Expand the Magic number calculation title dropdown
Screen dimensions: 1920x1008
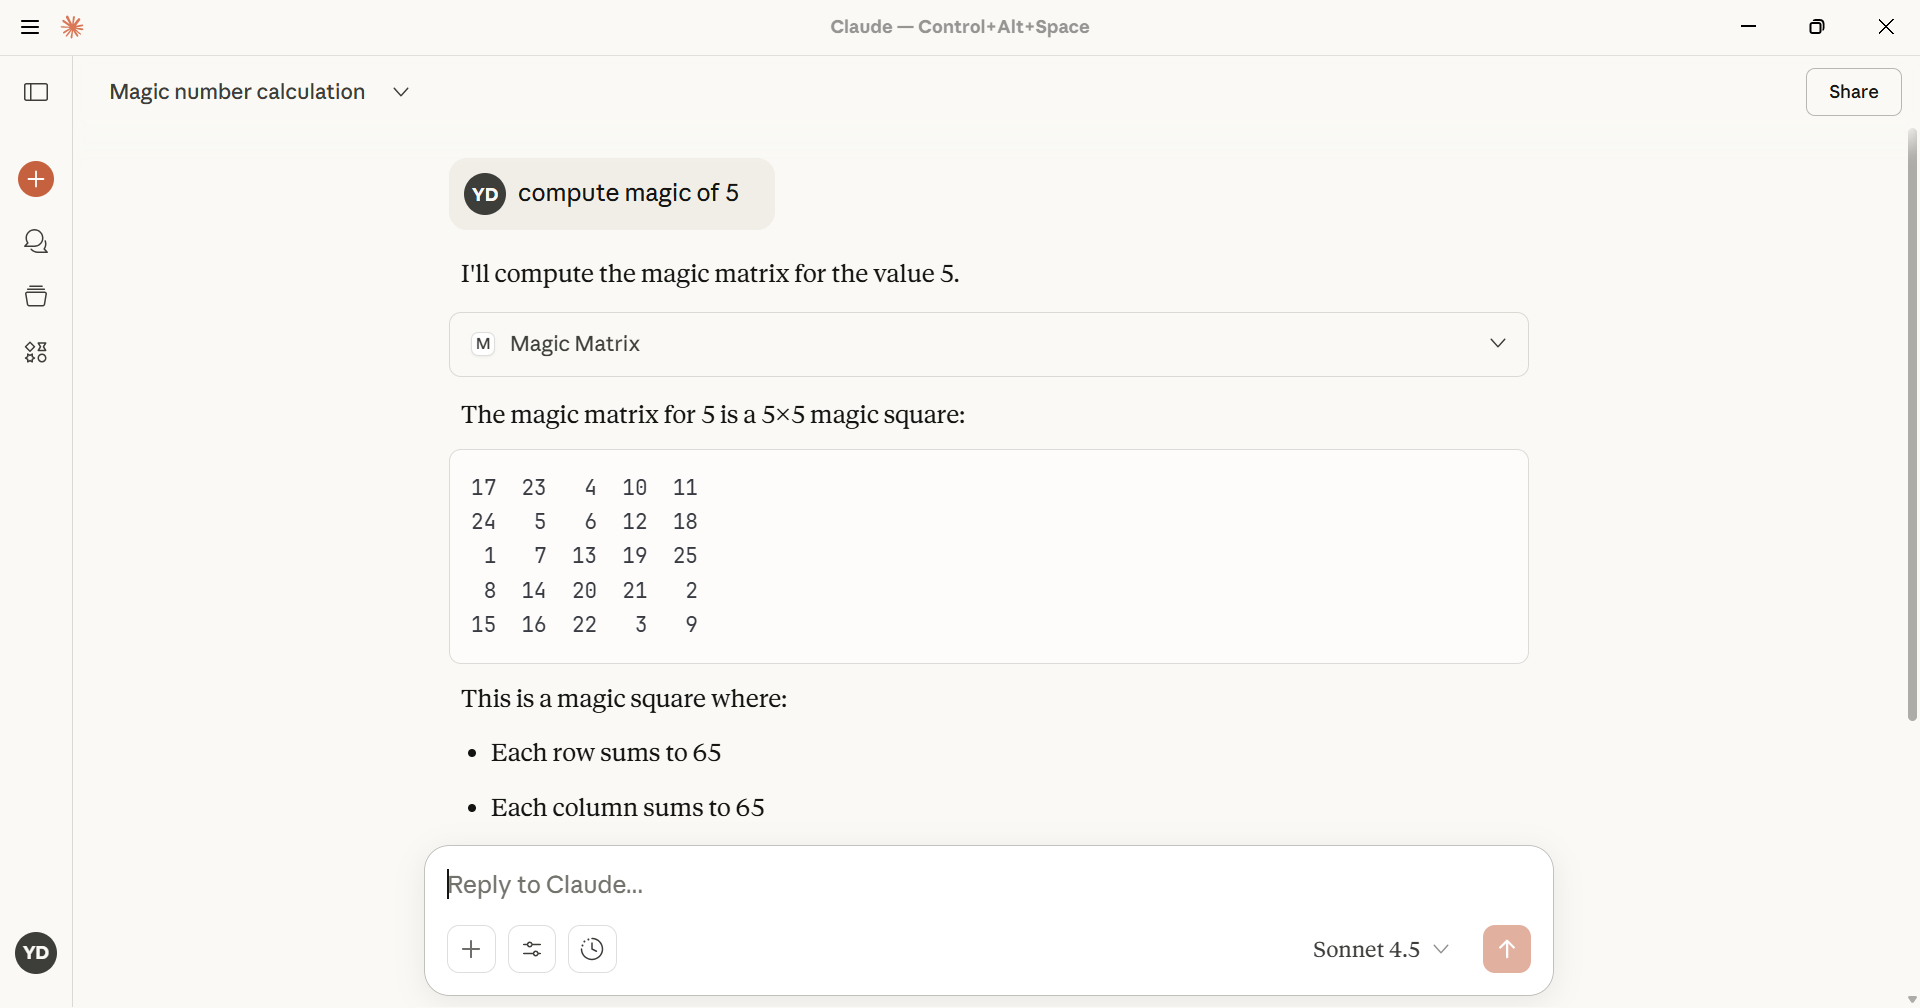[401, 92]
